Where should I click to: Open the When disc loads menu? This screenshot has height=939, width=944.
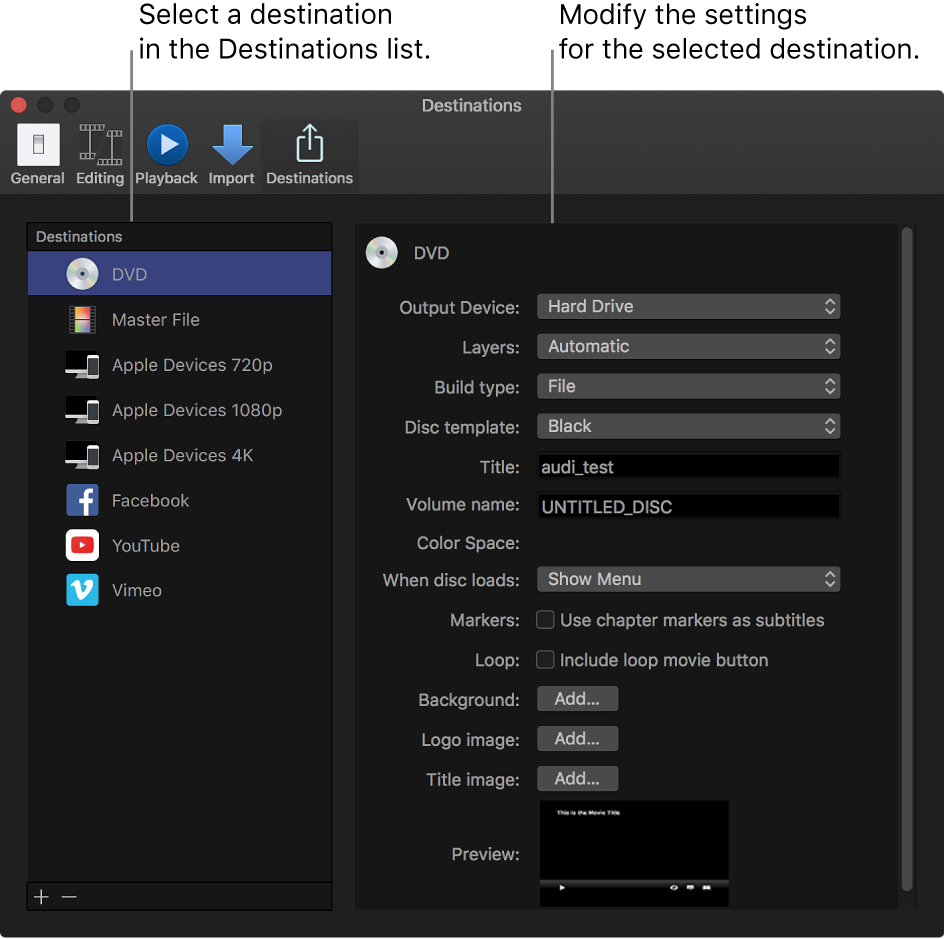tap(688, 578)
